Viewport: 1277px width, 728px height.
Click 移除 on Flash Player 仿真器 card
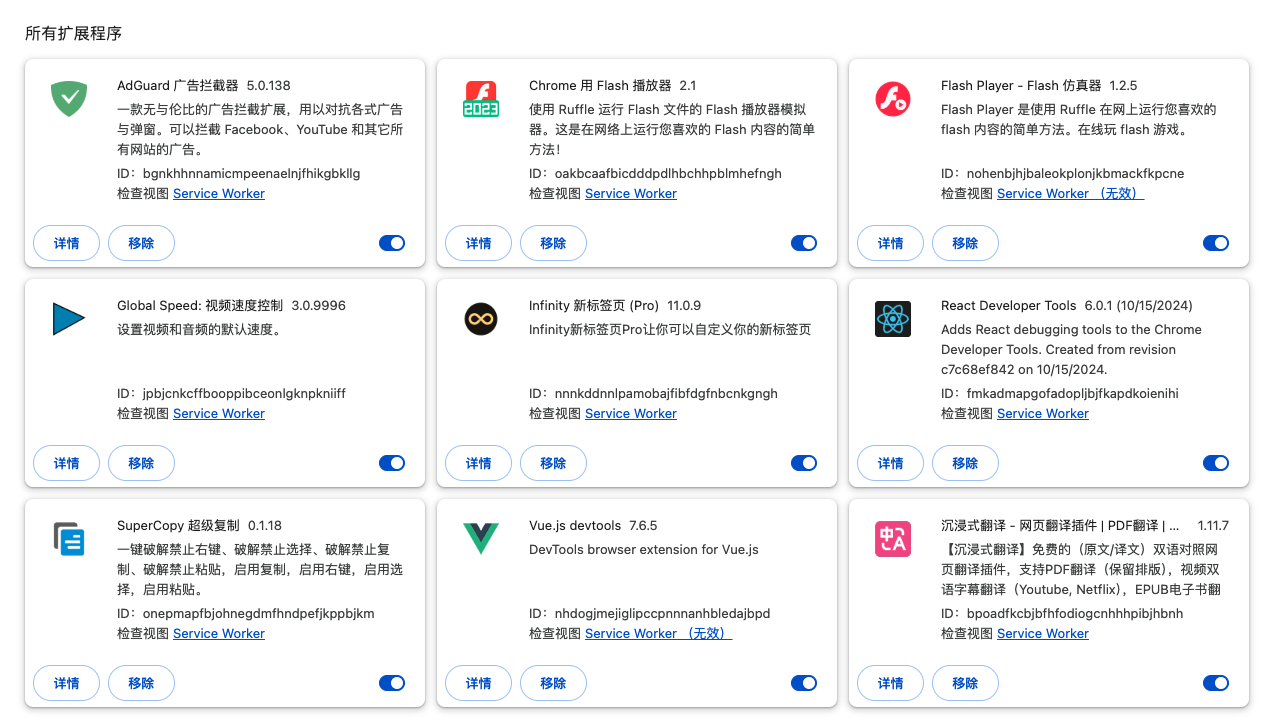click(965, 243)
